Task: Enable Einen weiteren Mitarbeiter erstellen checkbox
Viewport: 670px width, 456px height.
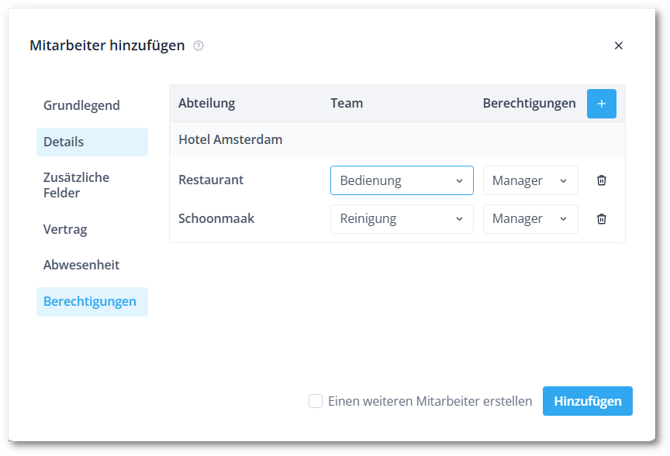Action: point(316,401)
